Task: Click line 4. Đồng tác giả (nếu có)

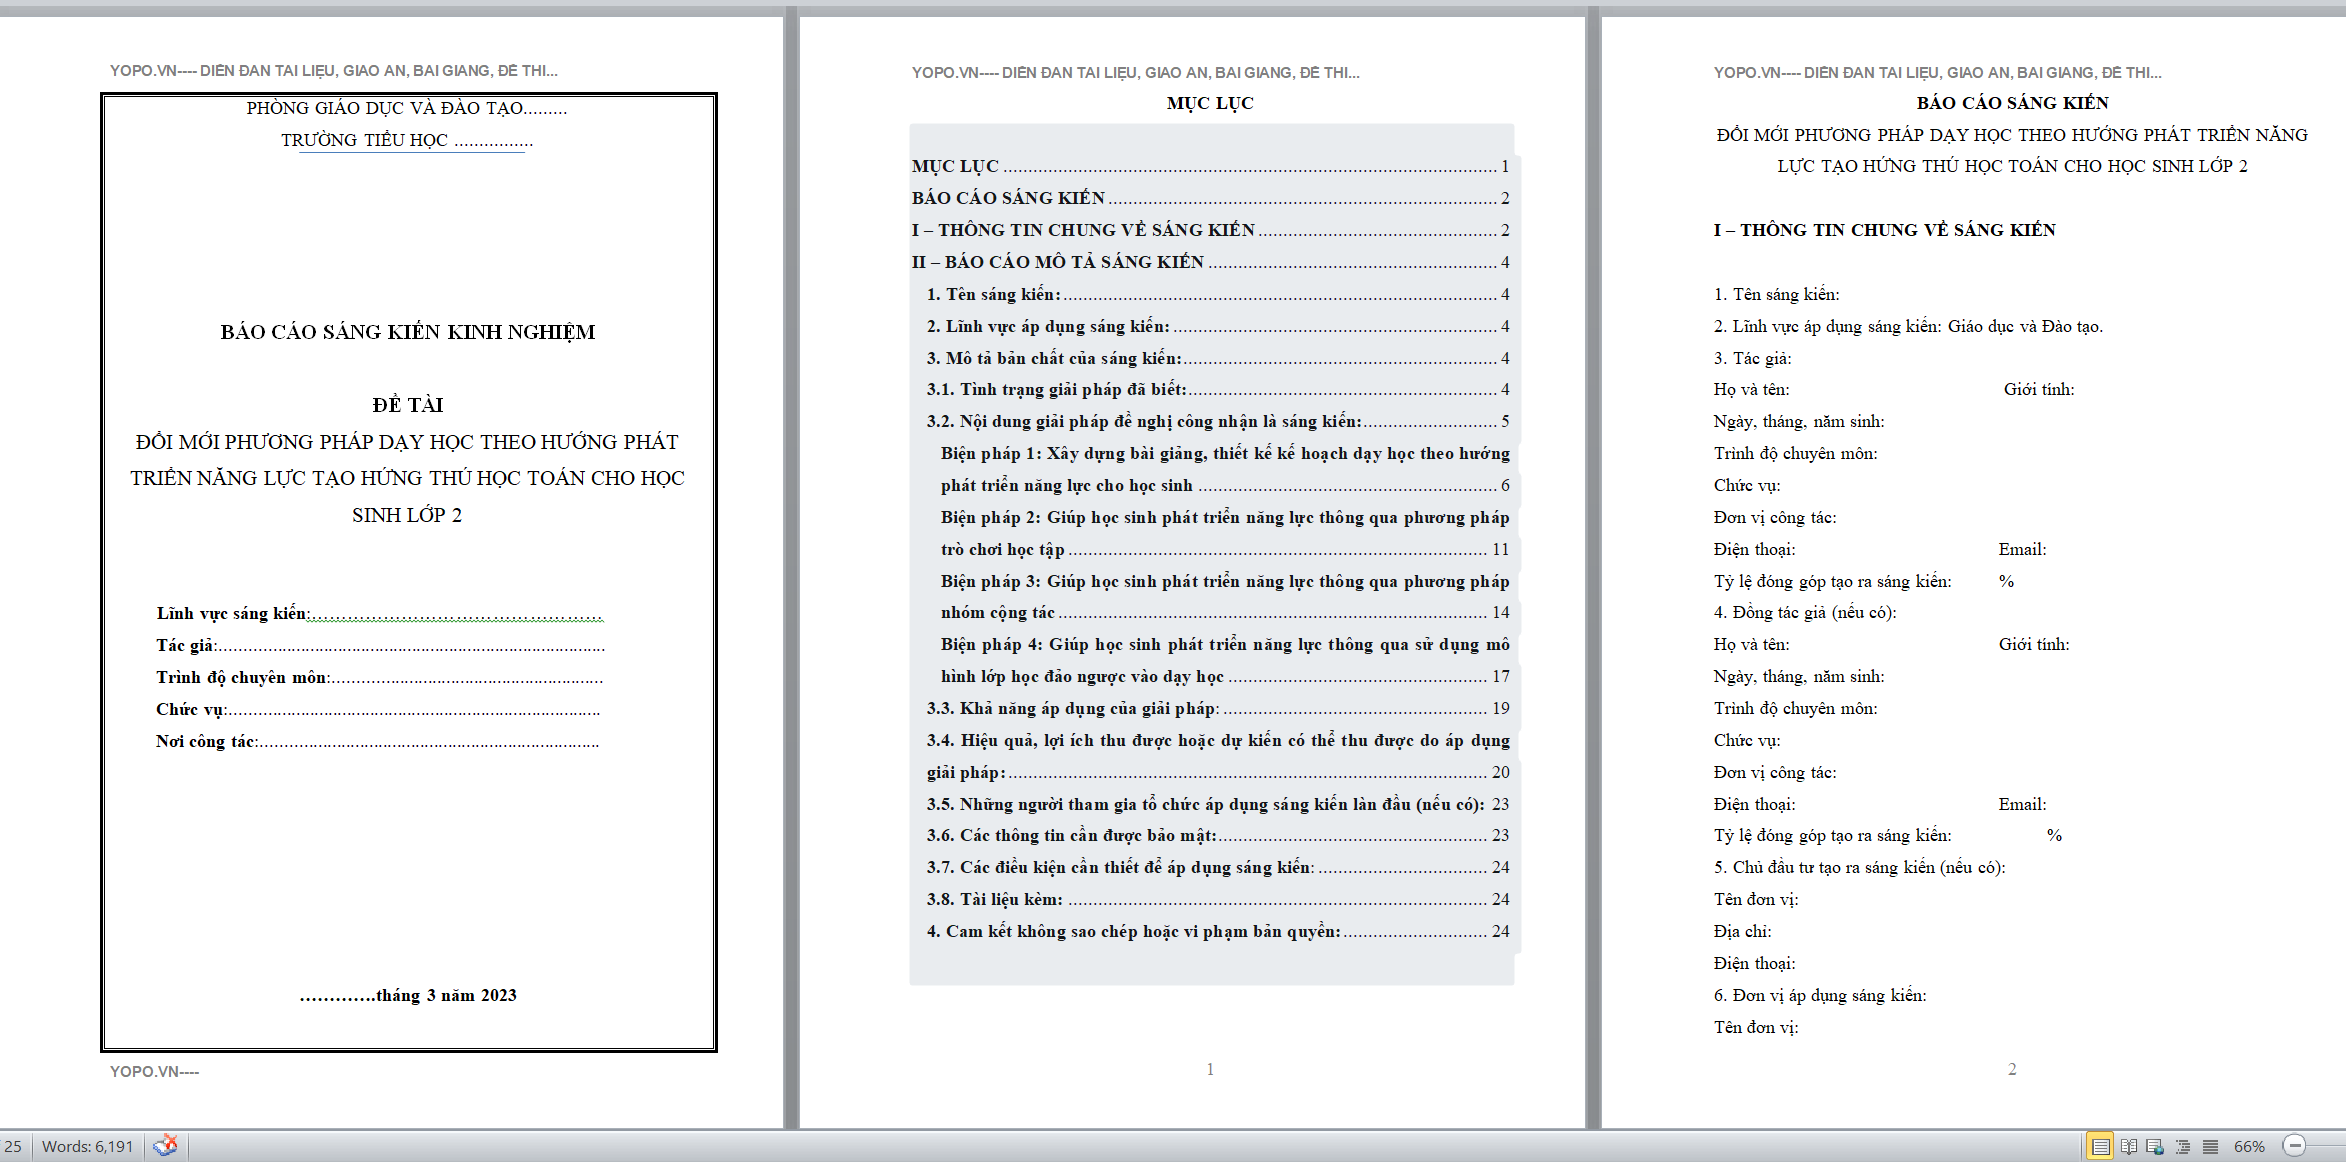Action: click(1805, 612)
